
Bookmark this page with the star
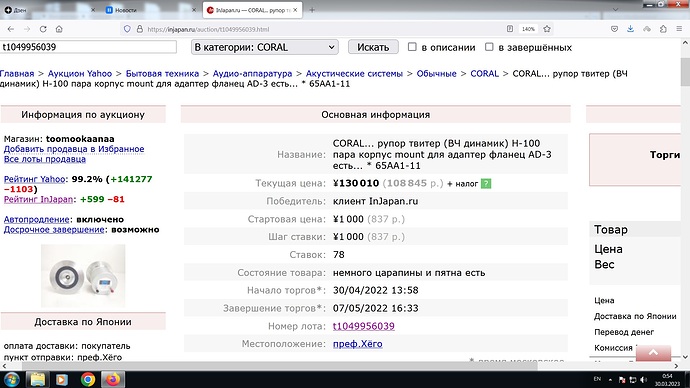547,29
